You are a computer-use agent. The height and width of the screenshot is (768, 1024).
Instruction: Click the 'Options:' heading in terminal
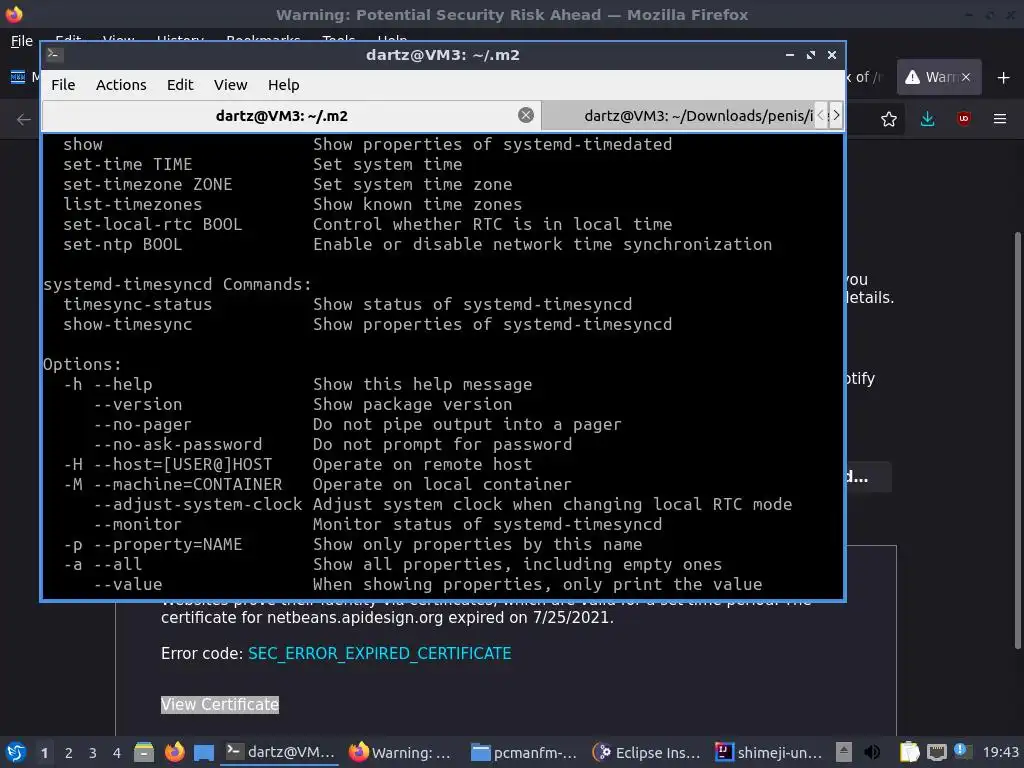click(x=82, y=364)
